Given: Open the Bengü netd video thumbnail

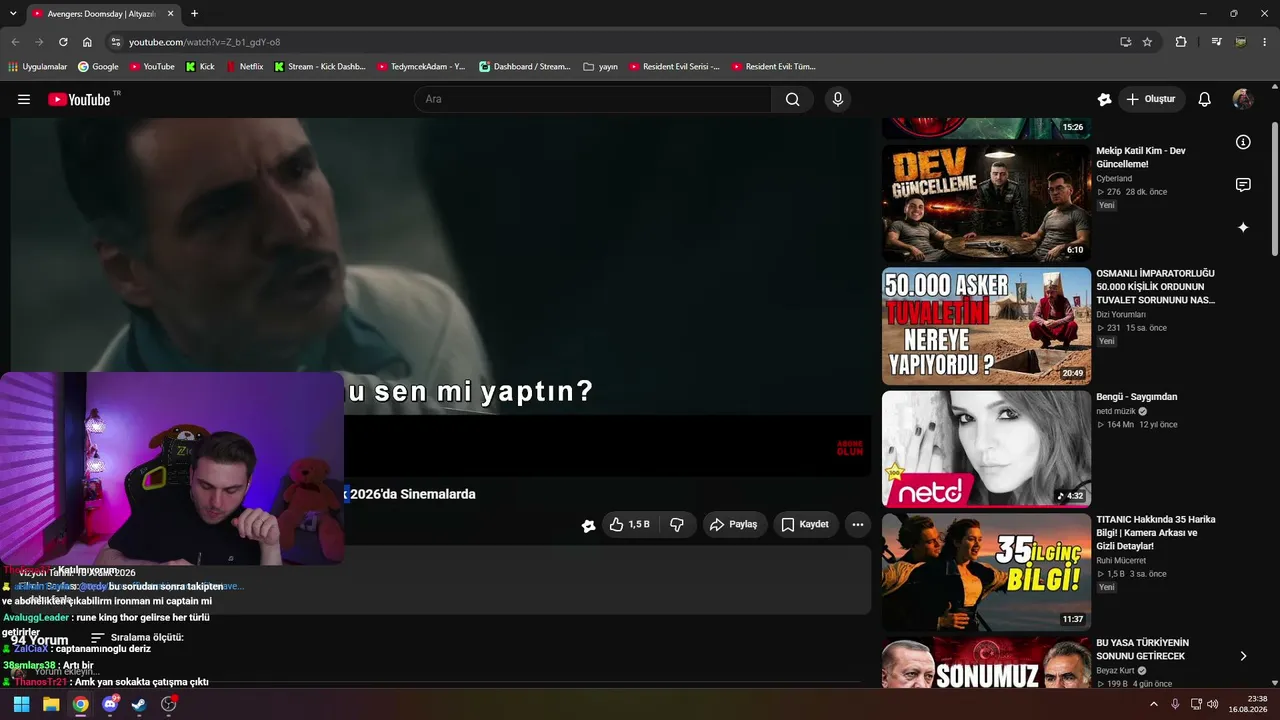Looking at the screenshot, I should (986, 449).
